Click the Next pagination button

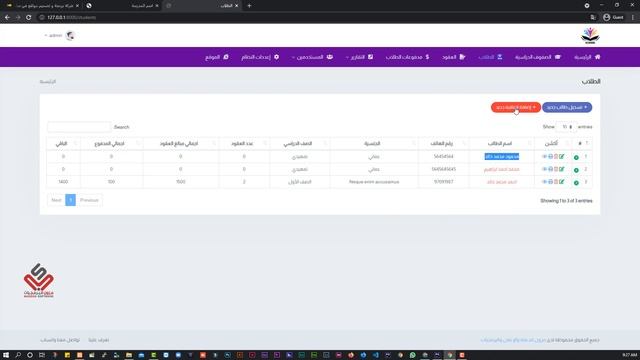pyautogui.click(x=56, y=200)
